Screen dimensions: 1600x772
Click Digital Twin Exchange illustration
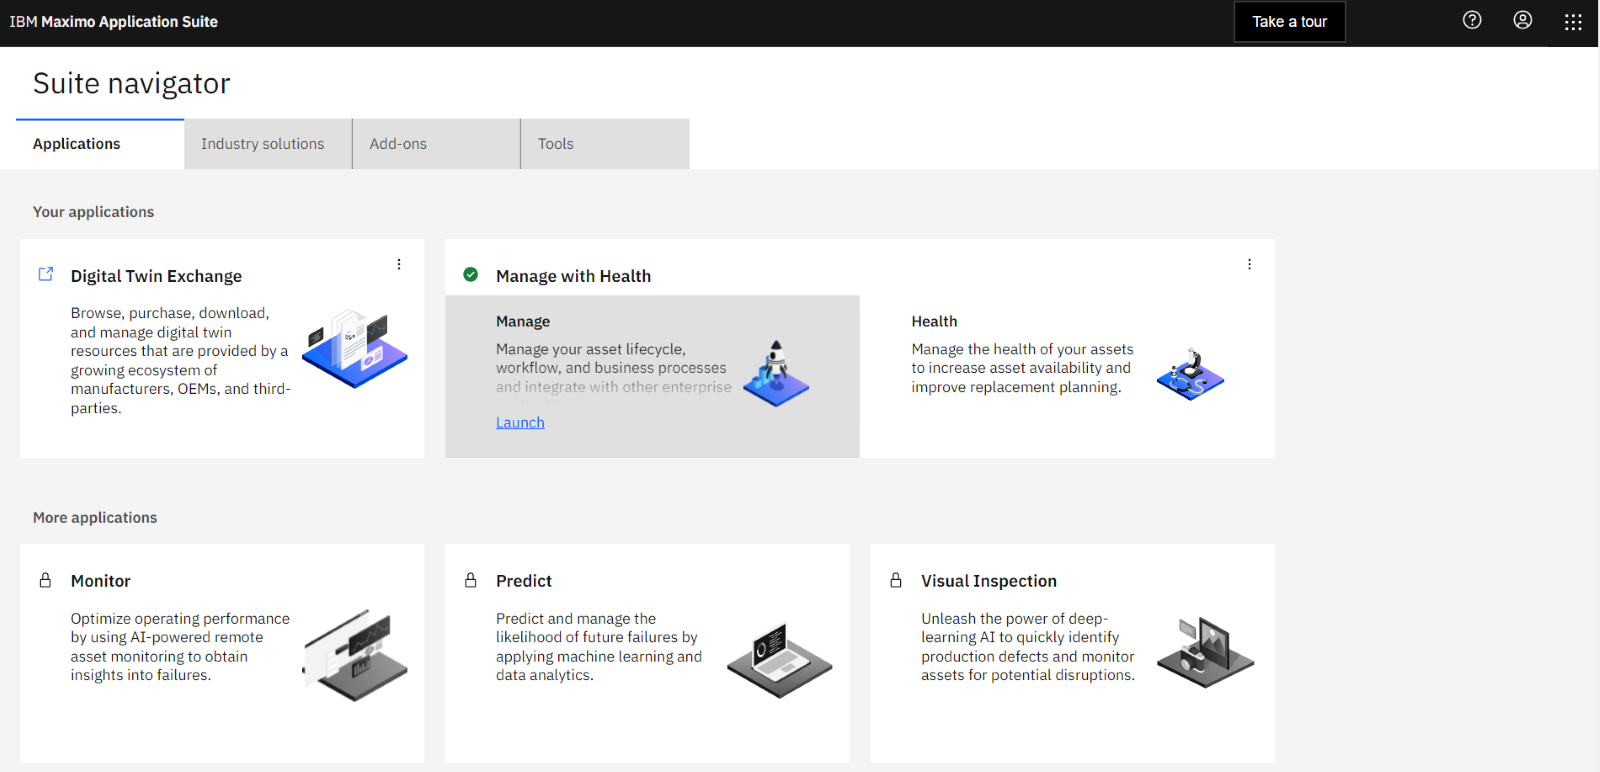pos(355,348)
